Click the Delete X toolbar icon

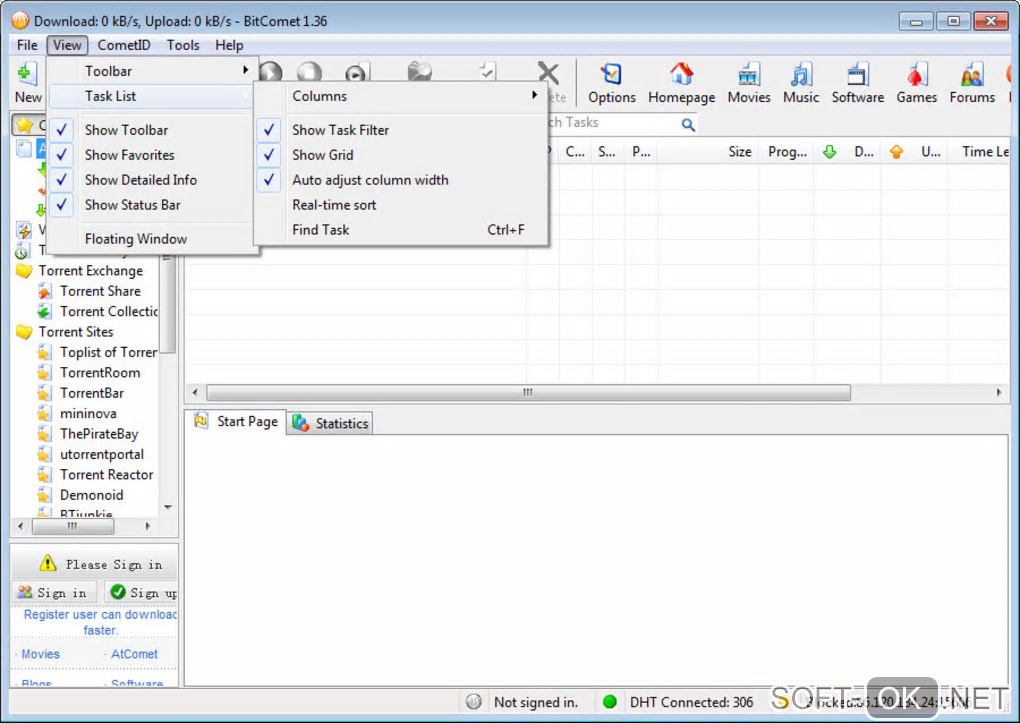coord(548,74)
